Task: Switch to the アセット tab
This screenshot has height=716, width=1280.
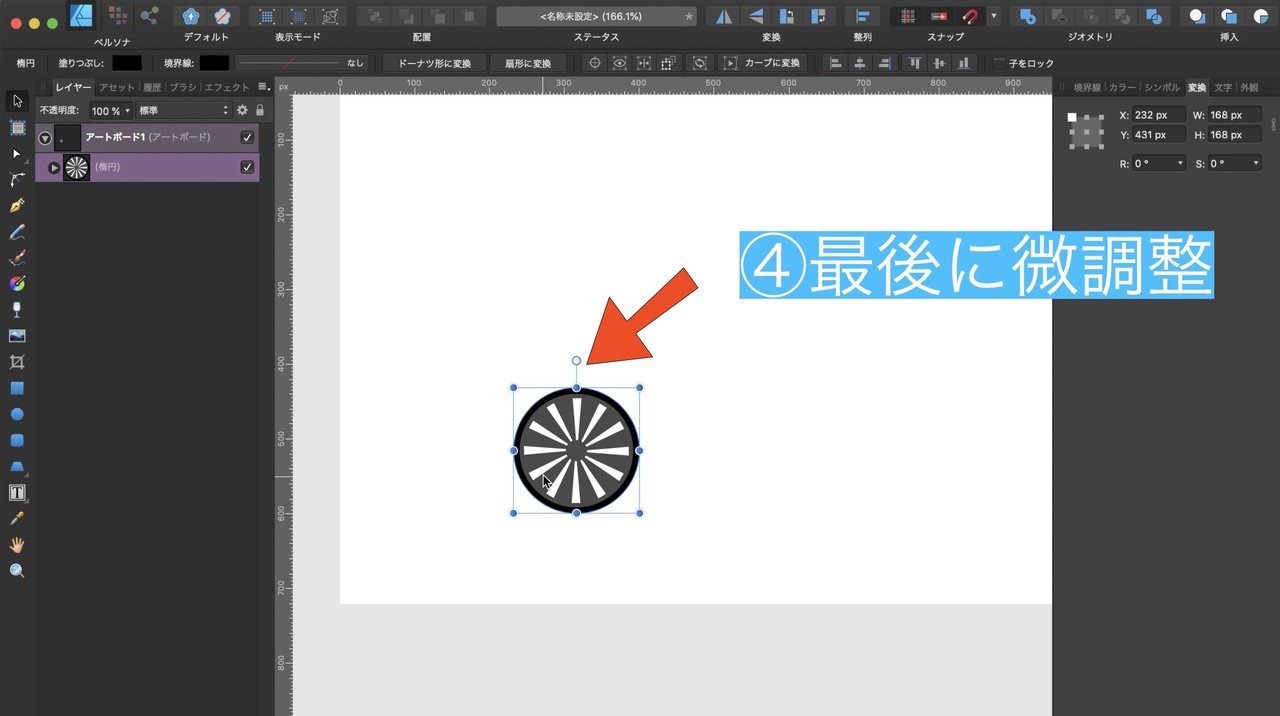Action: [x=117, y=87]
